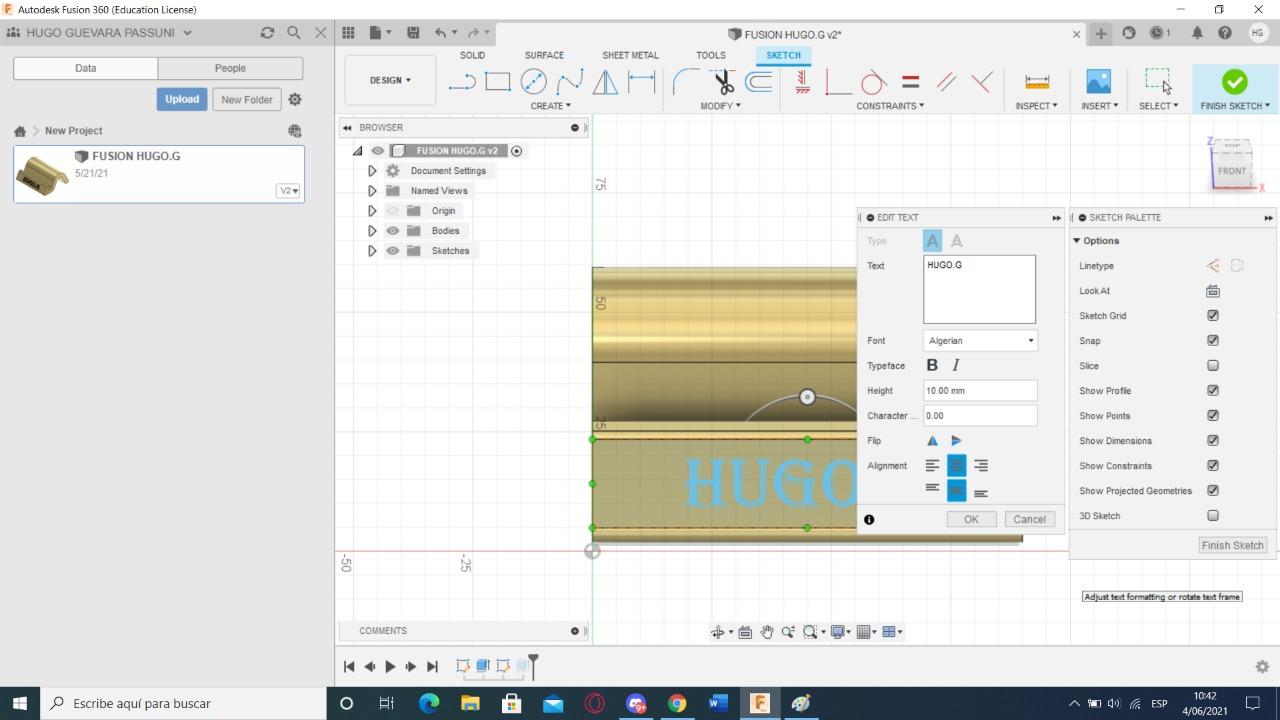Apply the Perpendicular constraint
Screen dimensions: 1280x720
982,82
